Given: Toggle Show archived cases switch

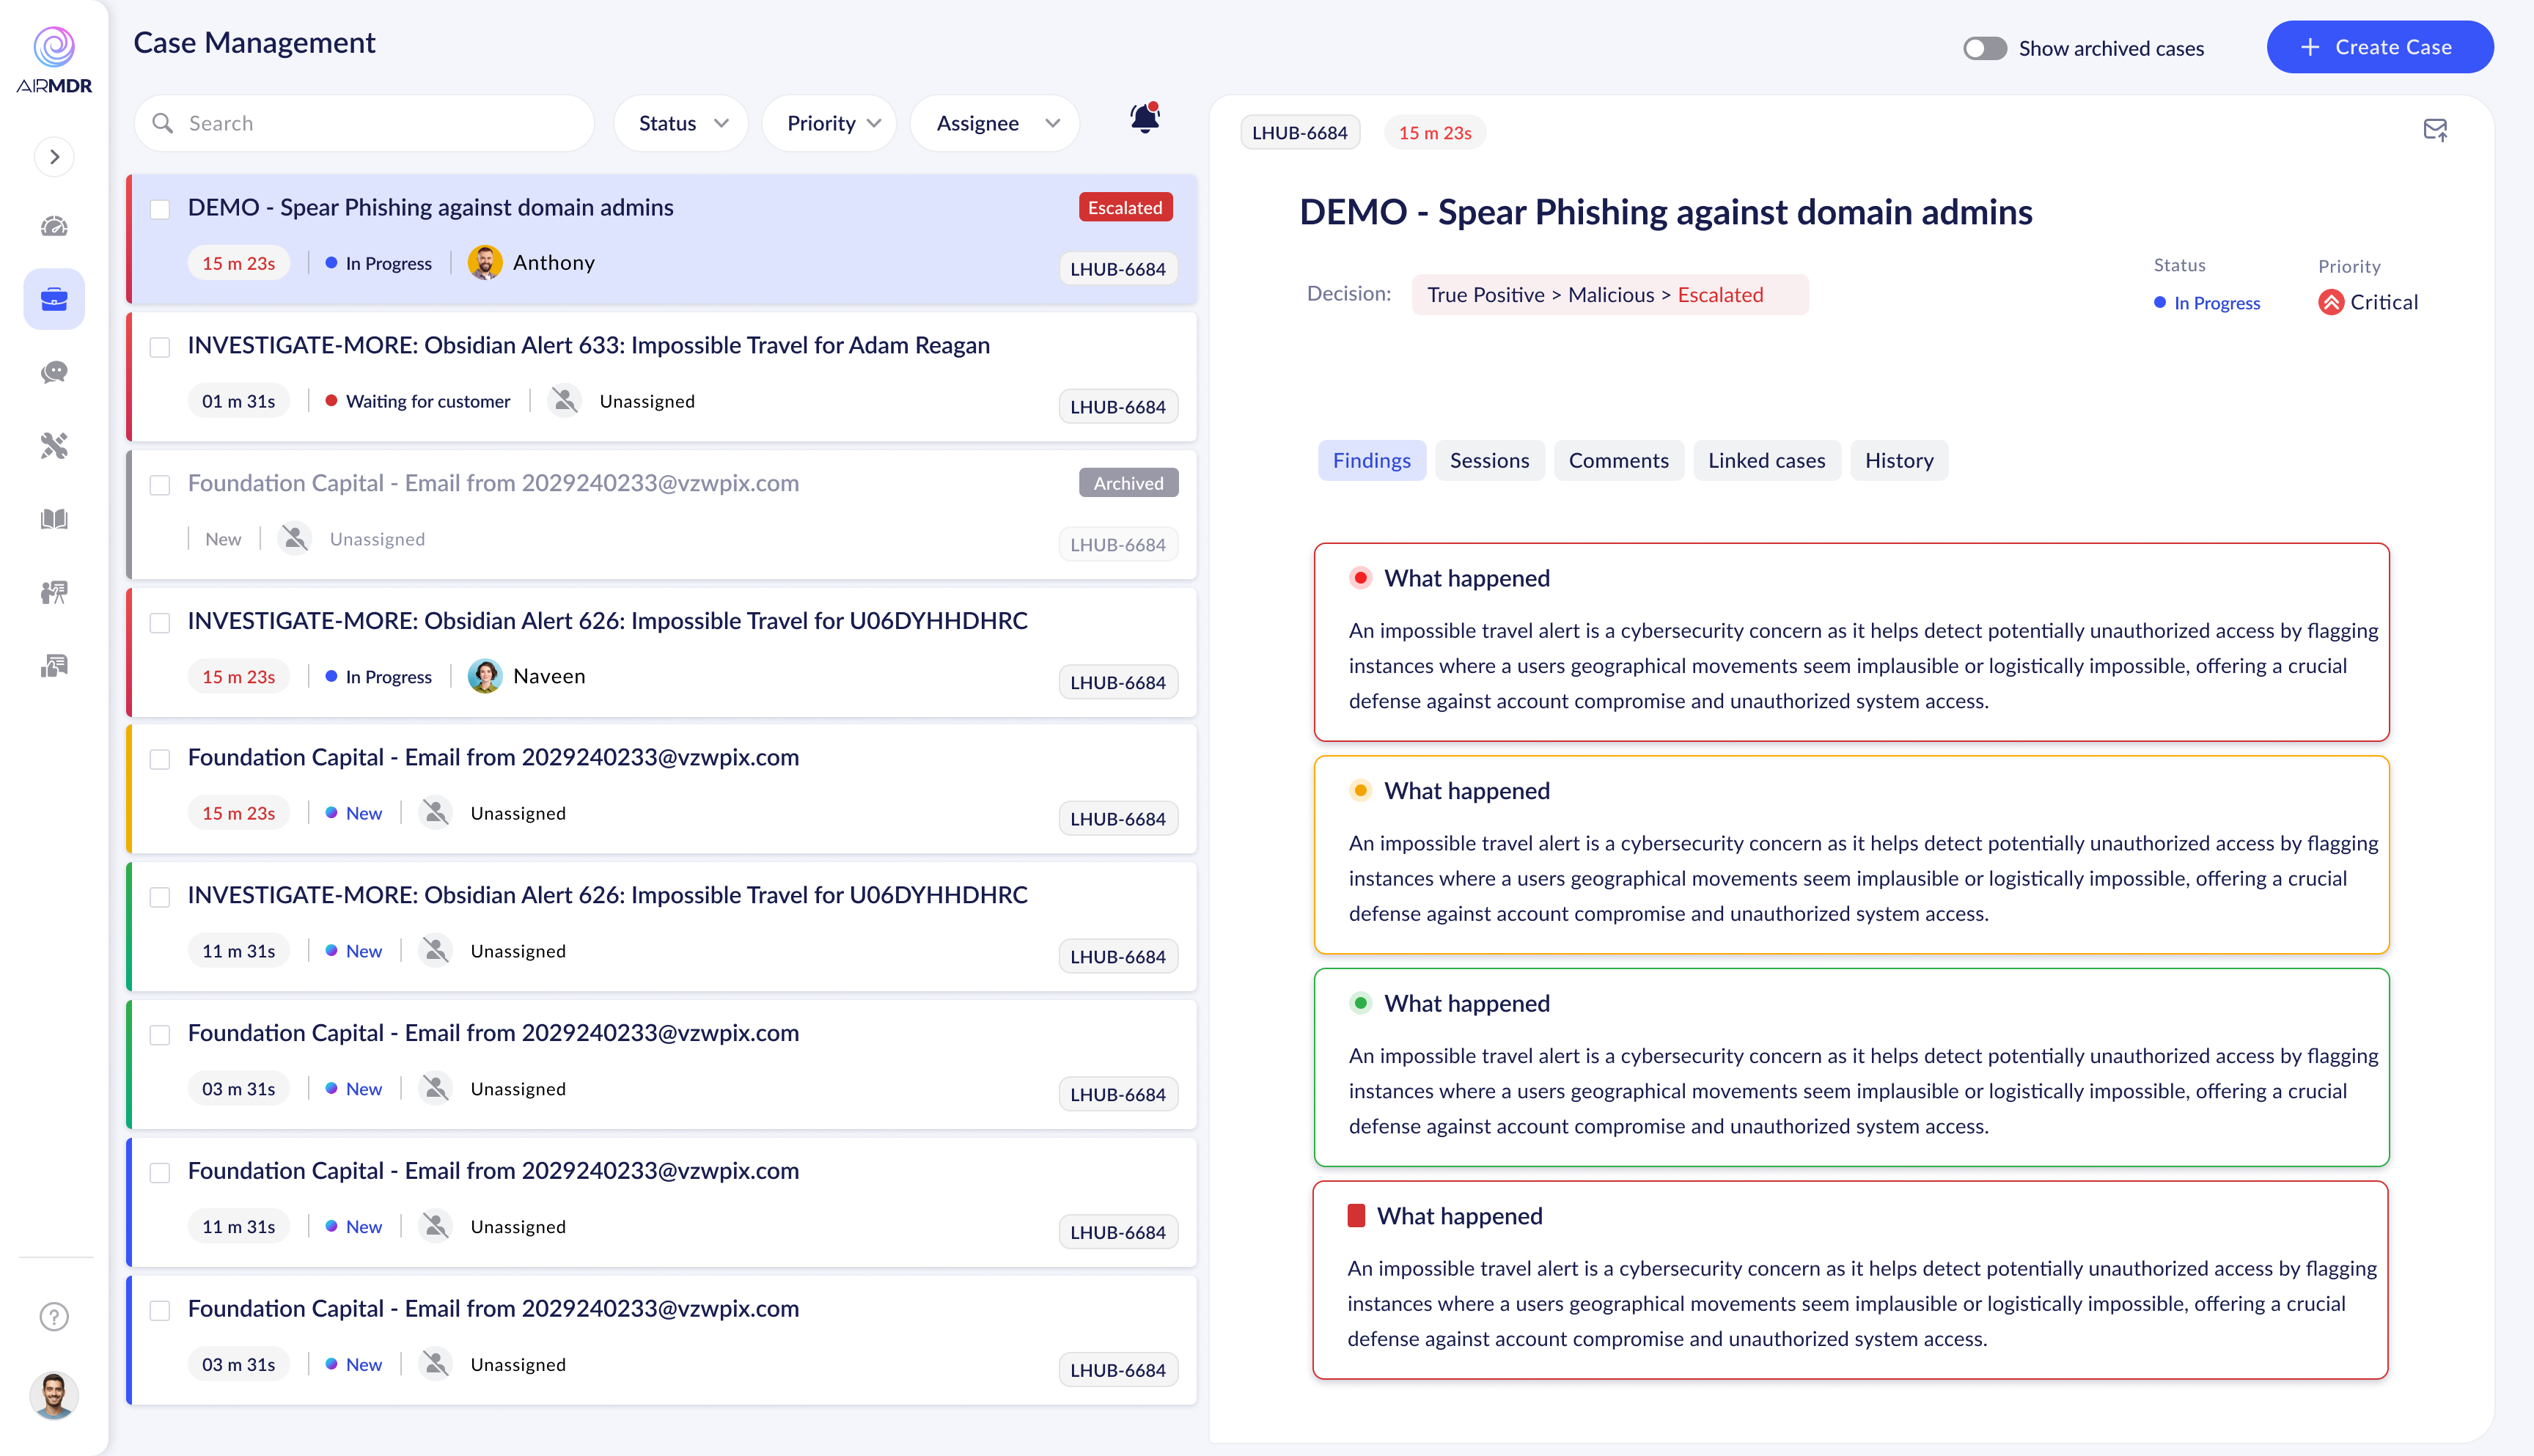Looking at the screenshot, I should click(x=1984, y=48).
